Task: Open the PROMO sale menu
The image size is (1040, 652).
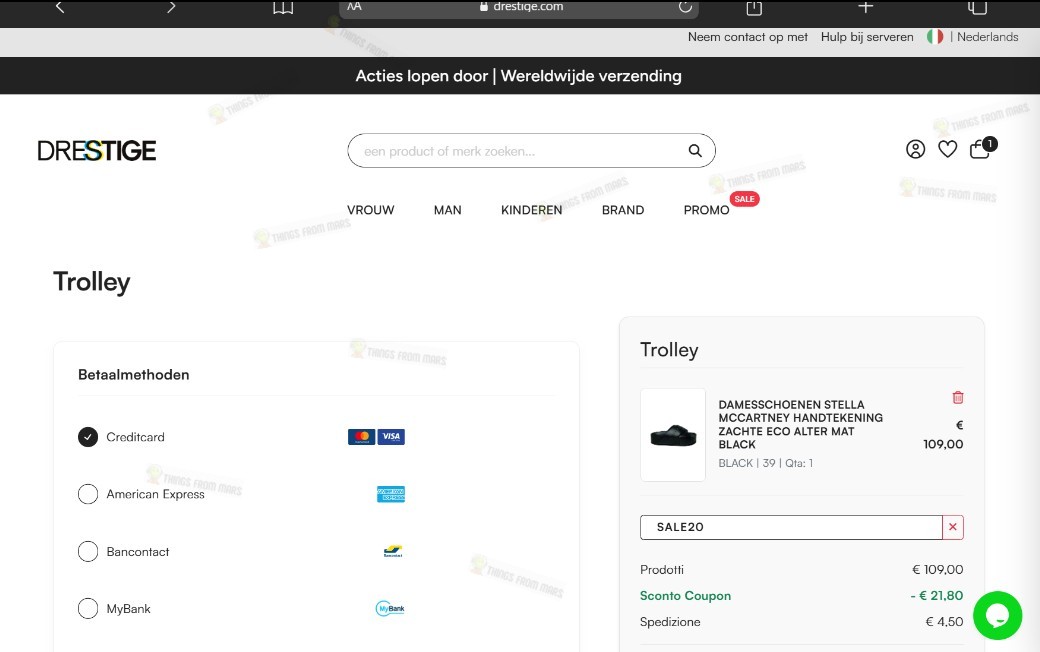Action: (x=706, y=210)
